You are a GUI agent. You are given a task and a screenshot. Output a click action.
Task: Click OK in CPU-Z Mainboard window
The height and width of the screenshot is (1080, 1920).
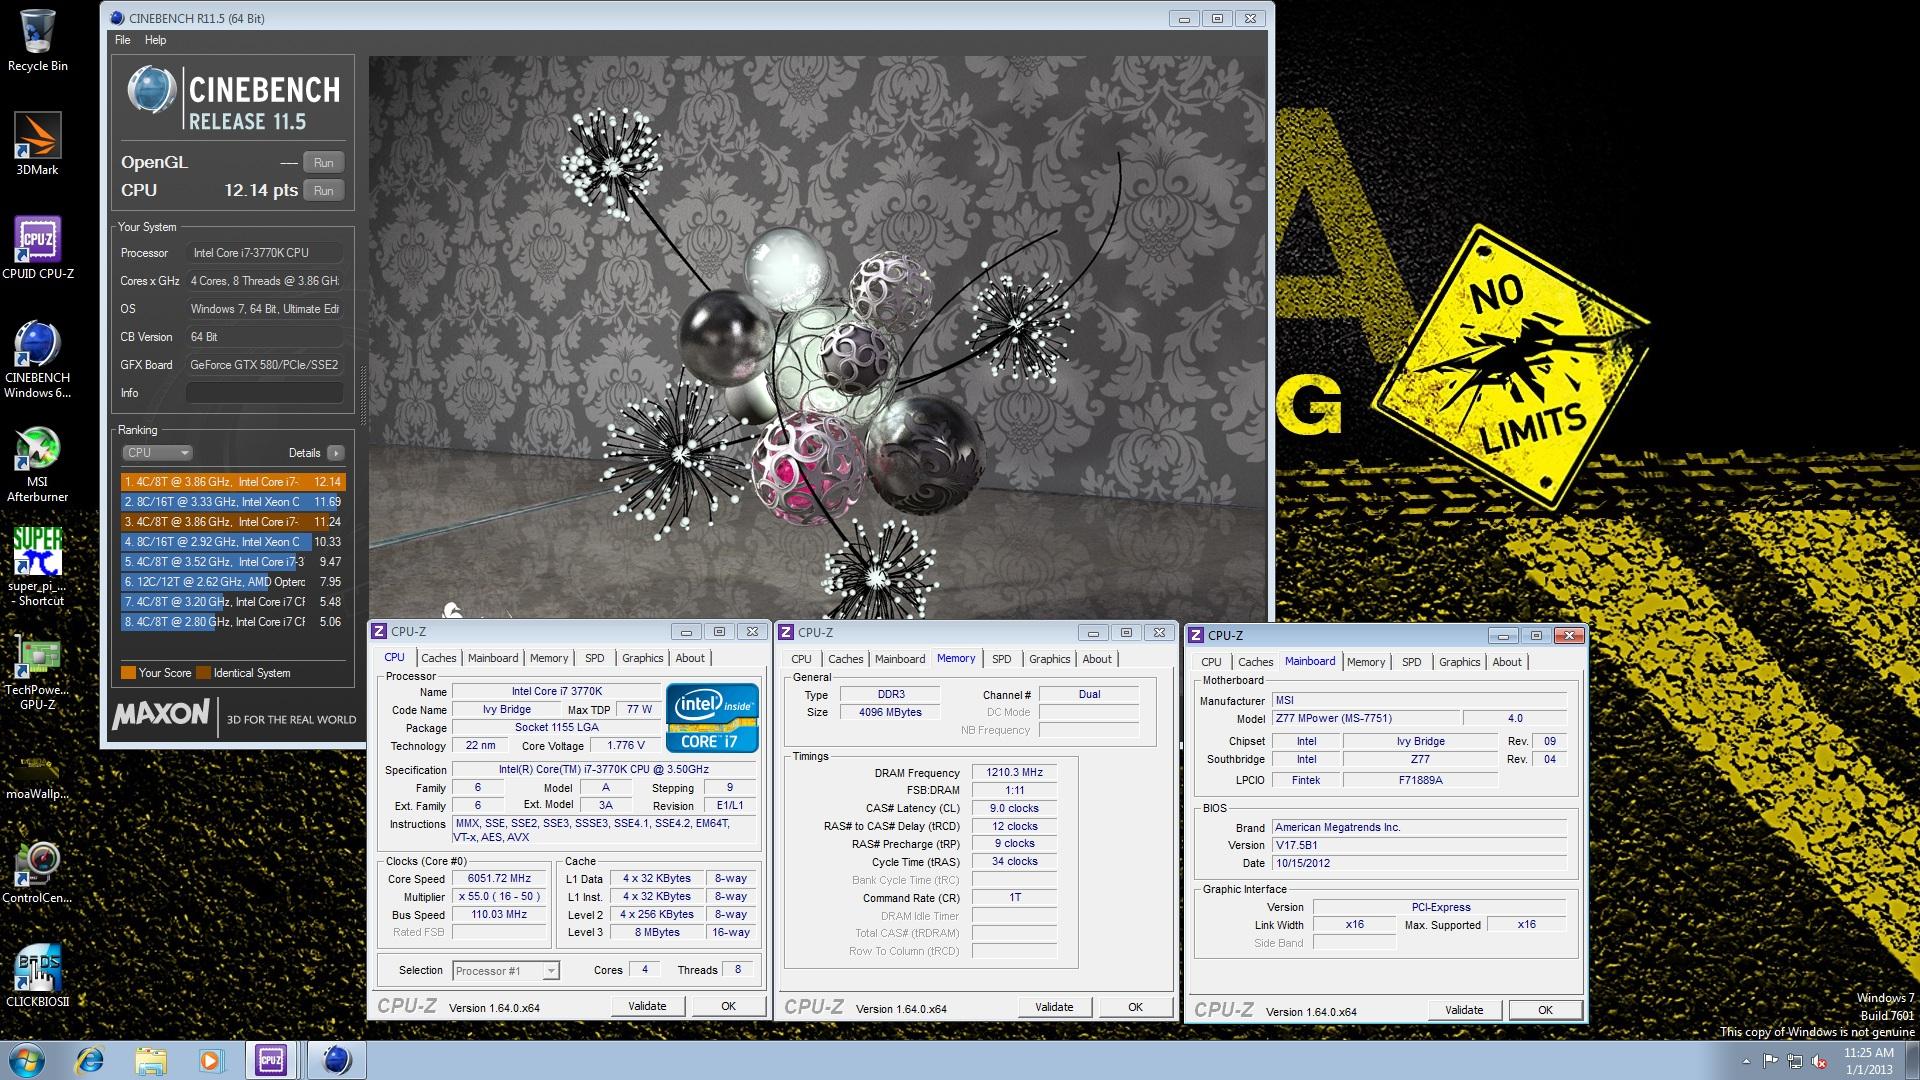pyautogui.click(x=1546, y=1010)
